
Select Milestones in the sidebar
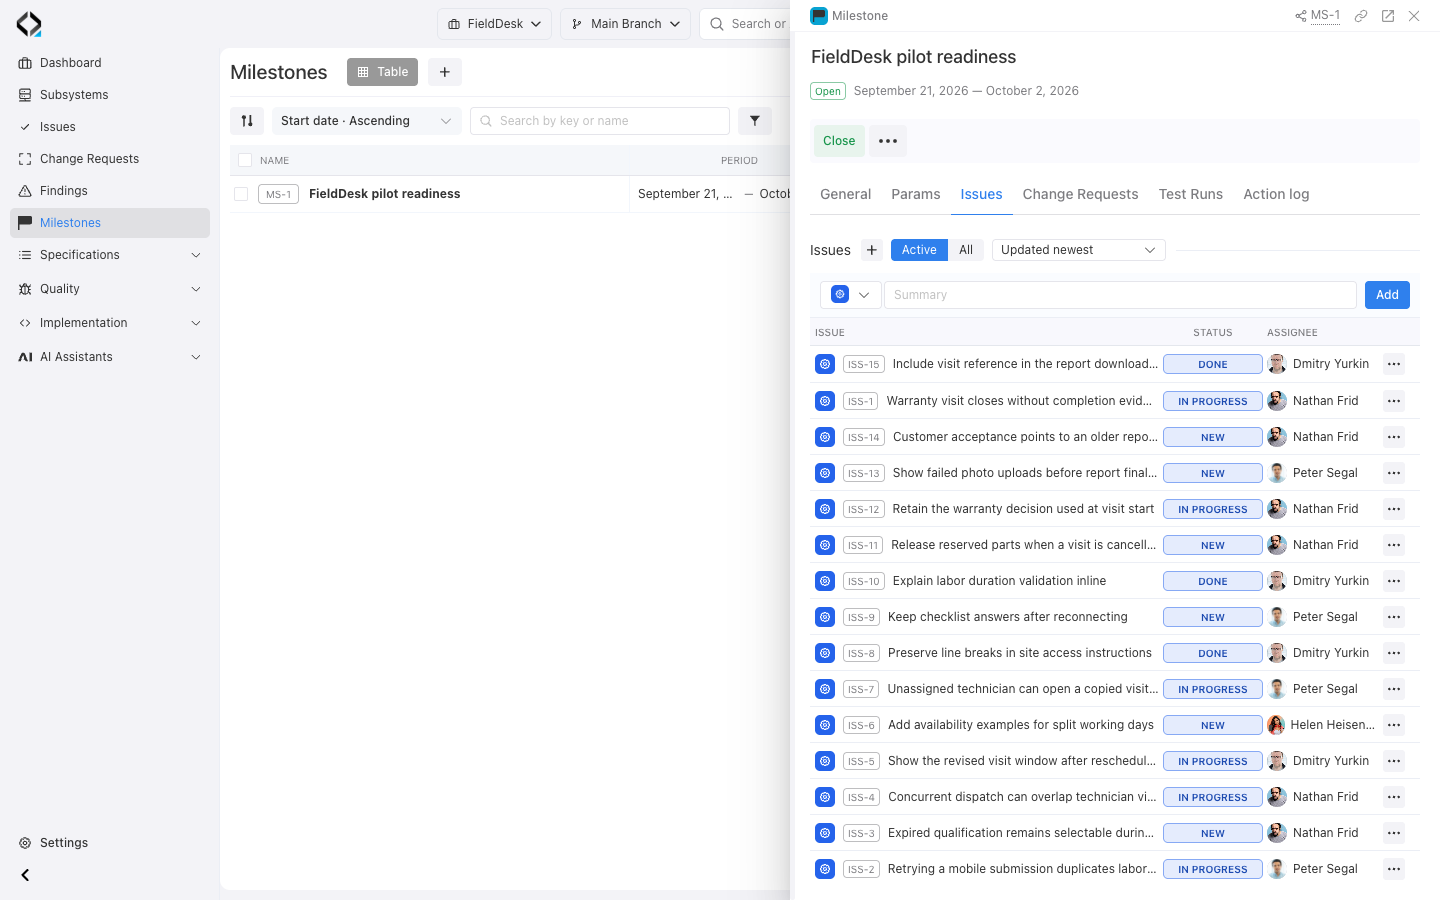tap(110, 223)
